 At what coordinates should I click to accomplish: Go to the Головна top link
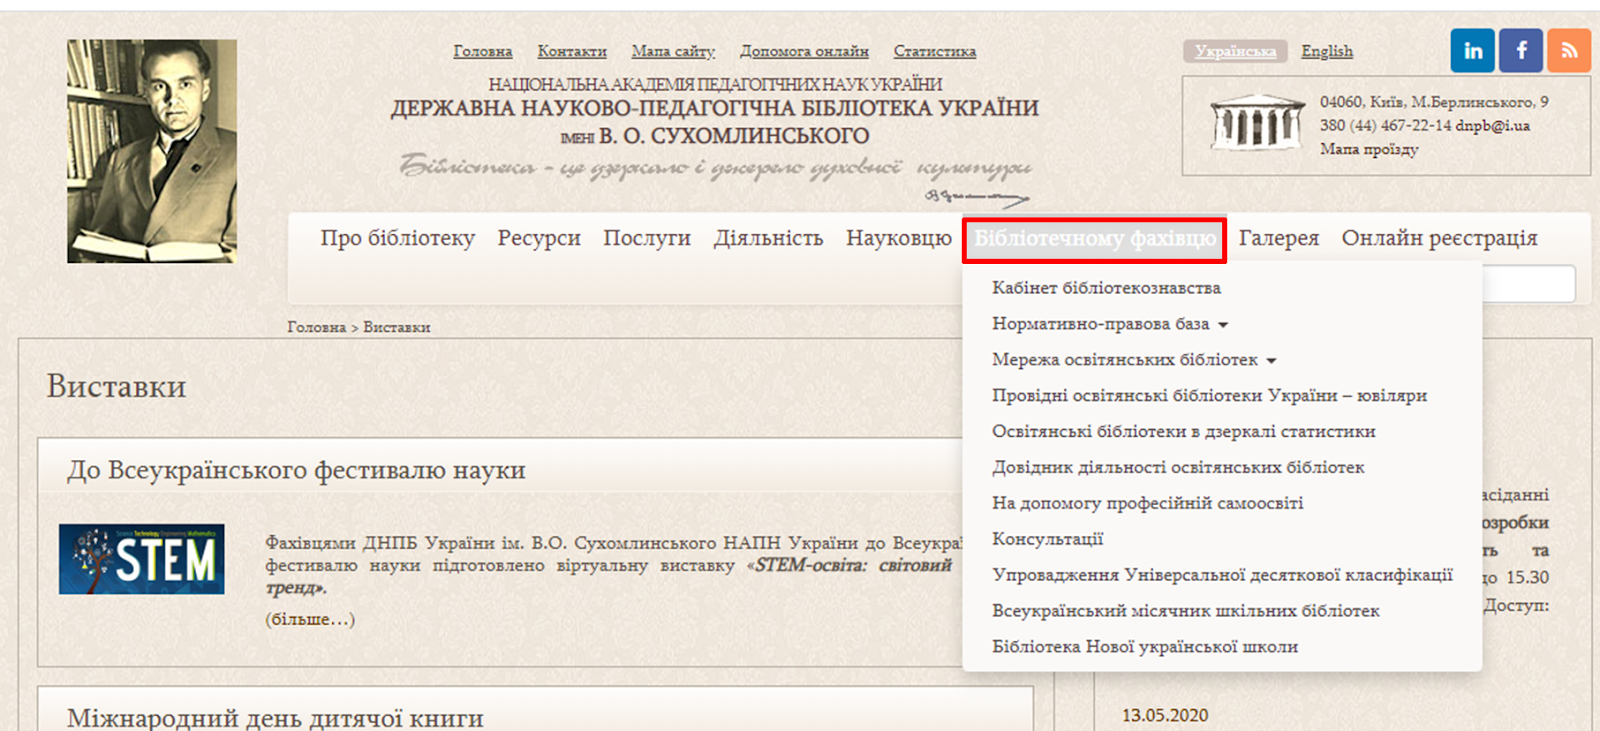[483, 51]
